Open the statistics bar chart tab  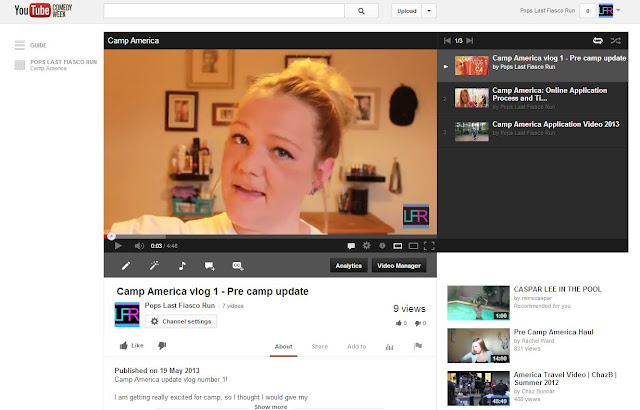(389, 347)
